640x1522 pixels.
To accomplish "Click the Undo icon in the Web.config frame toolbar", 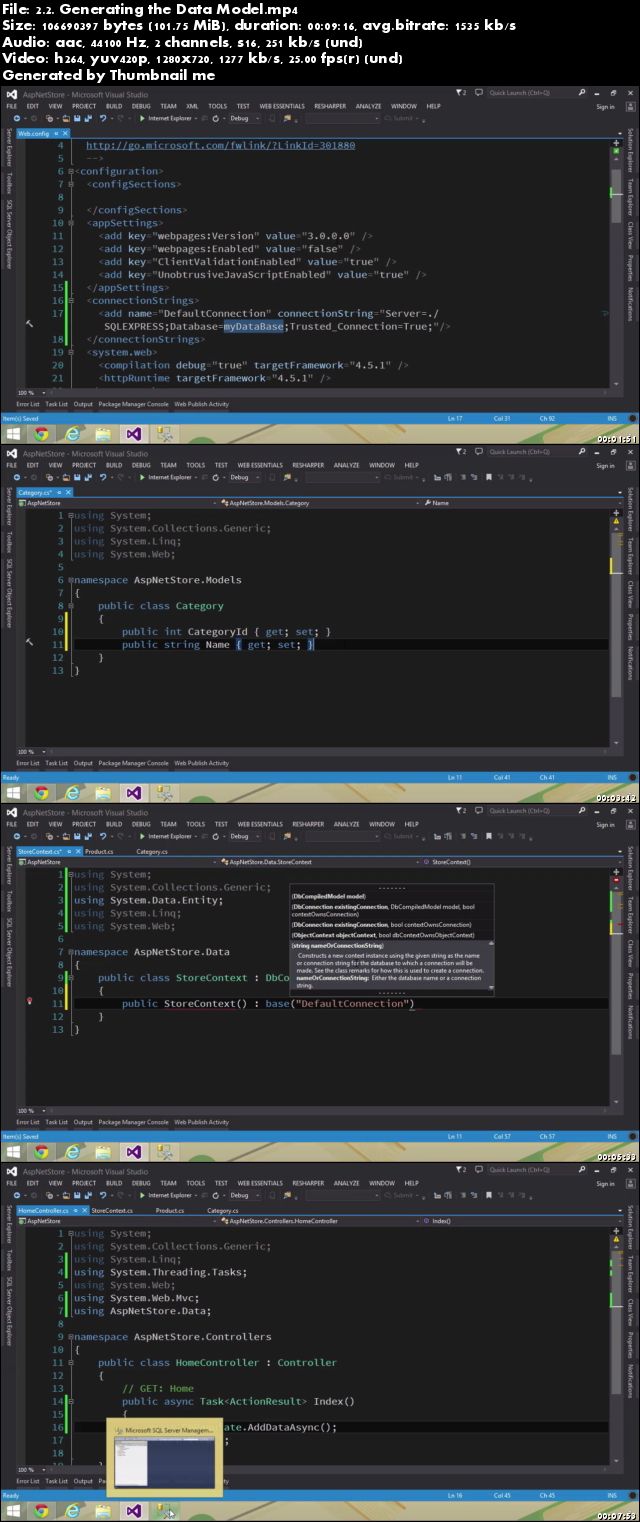I will pyautogui.click(x=103, y=118).
